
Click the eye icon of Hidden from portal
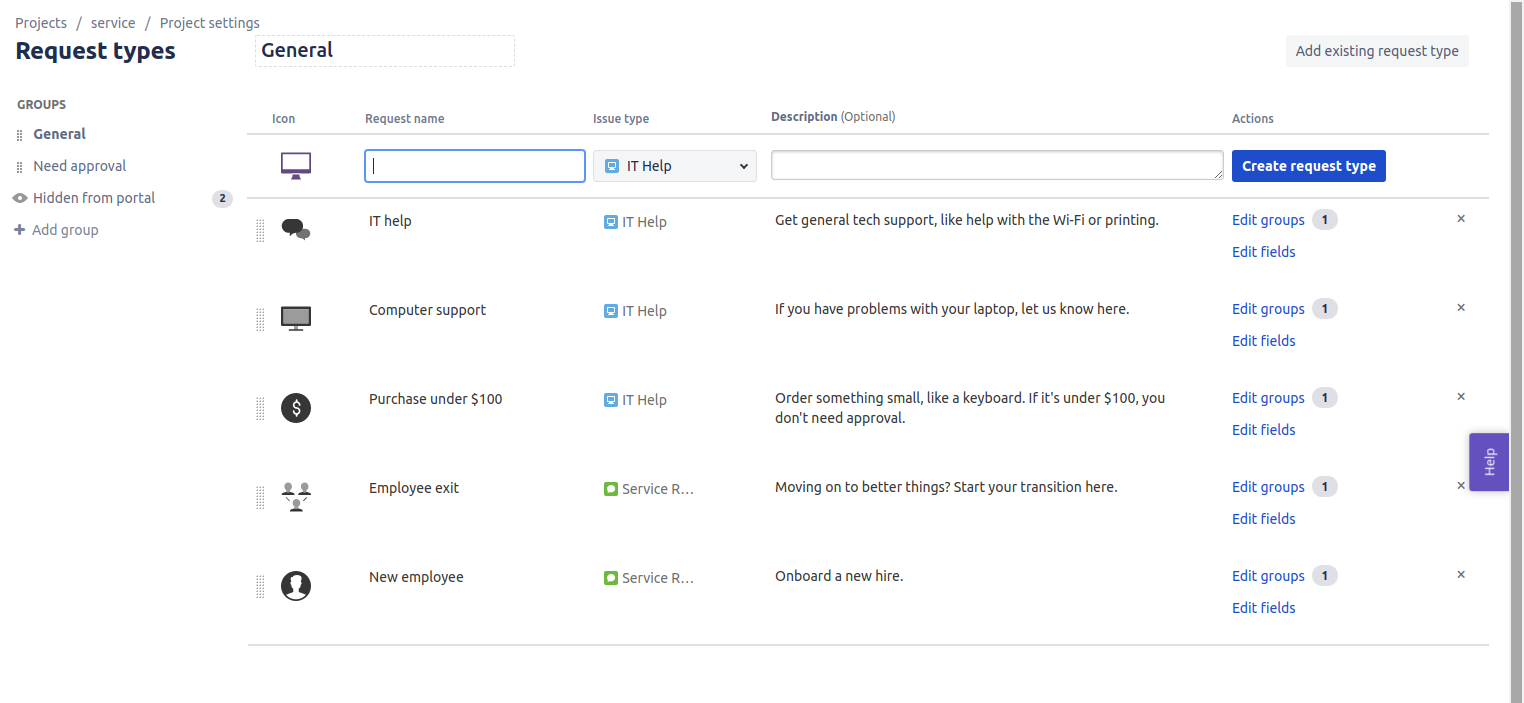(20, 198)
